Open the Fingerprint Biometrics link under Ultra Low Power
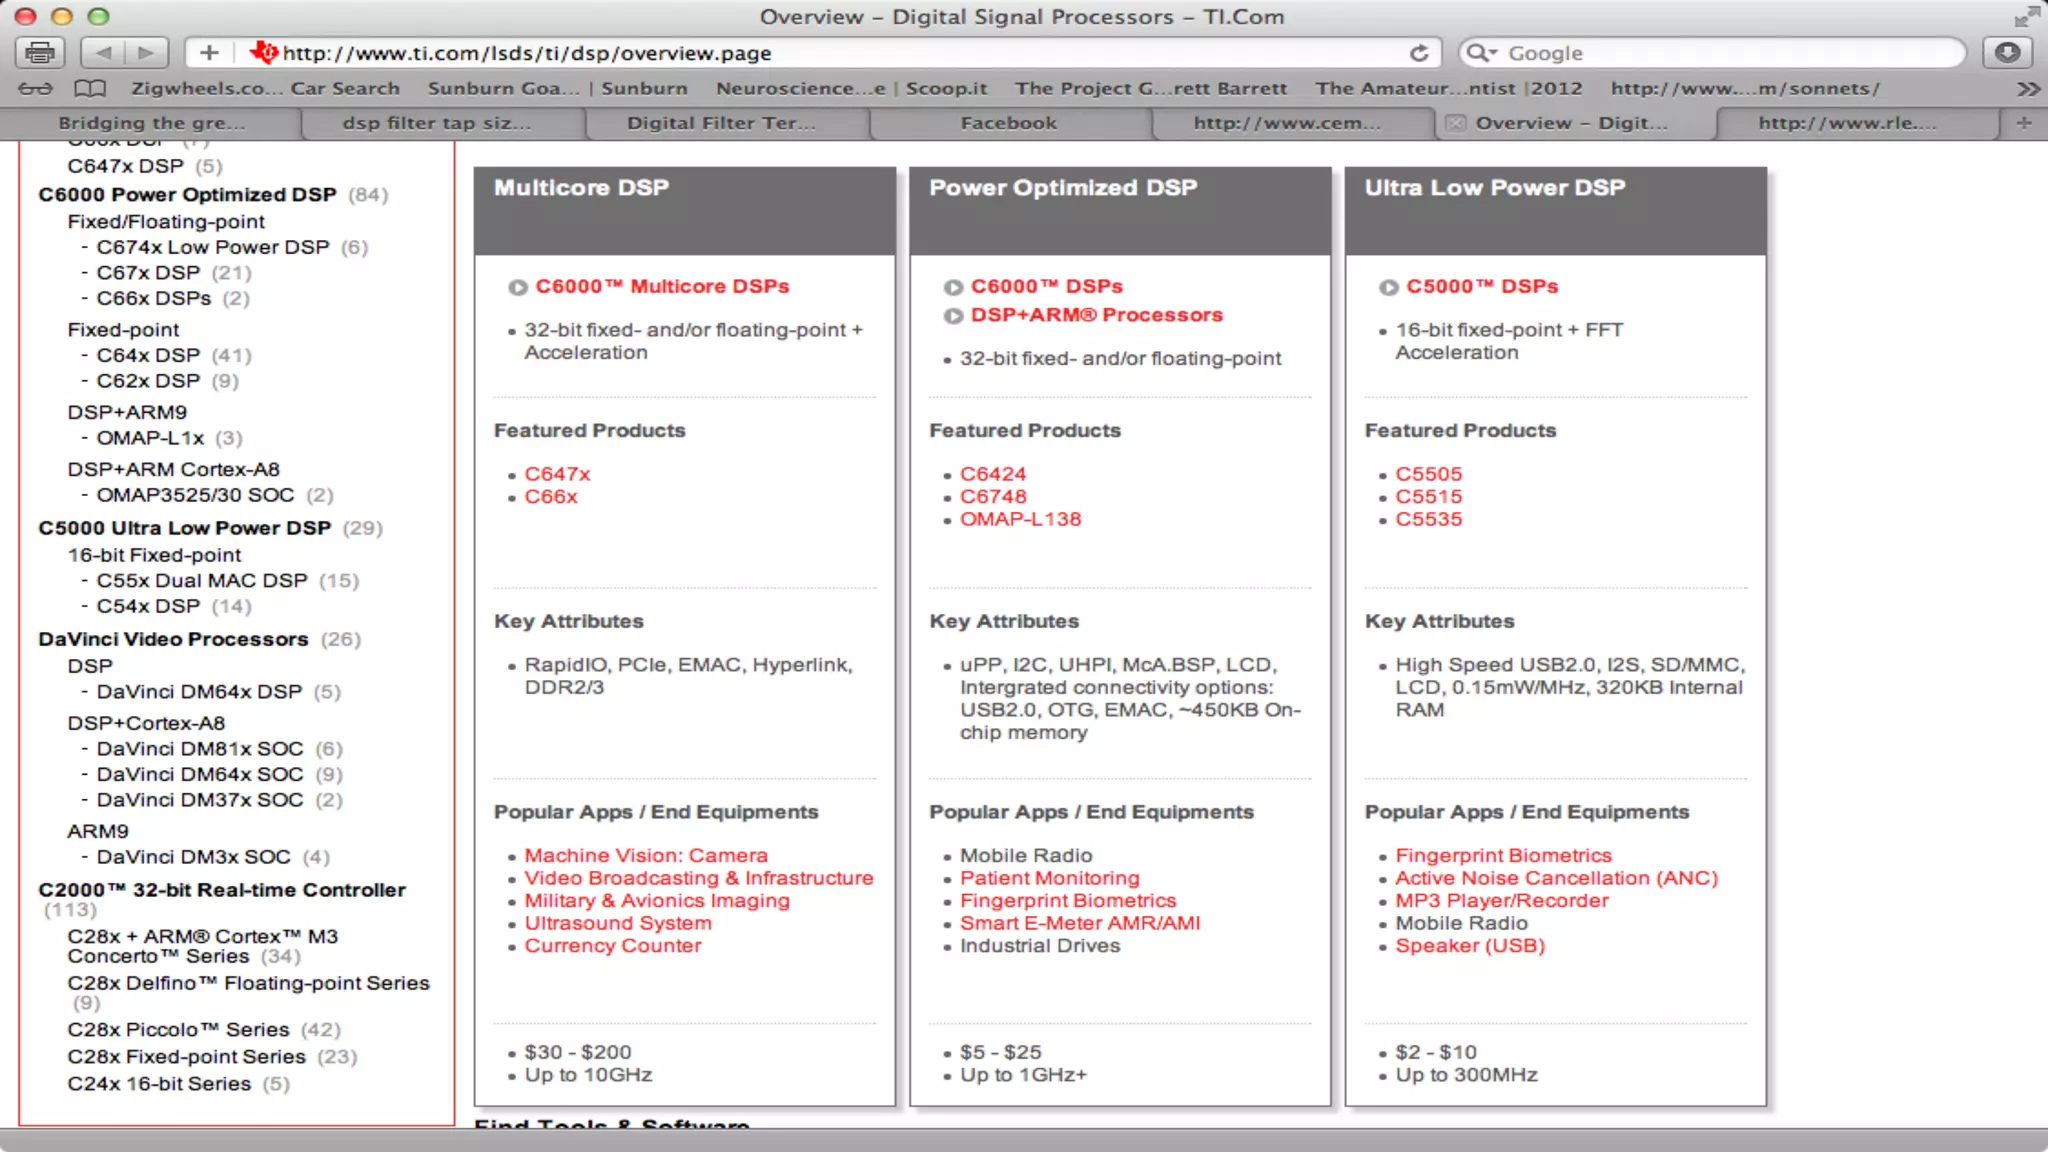 pos(1503,856)
